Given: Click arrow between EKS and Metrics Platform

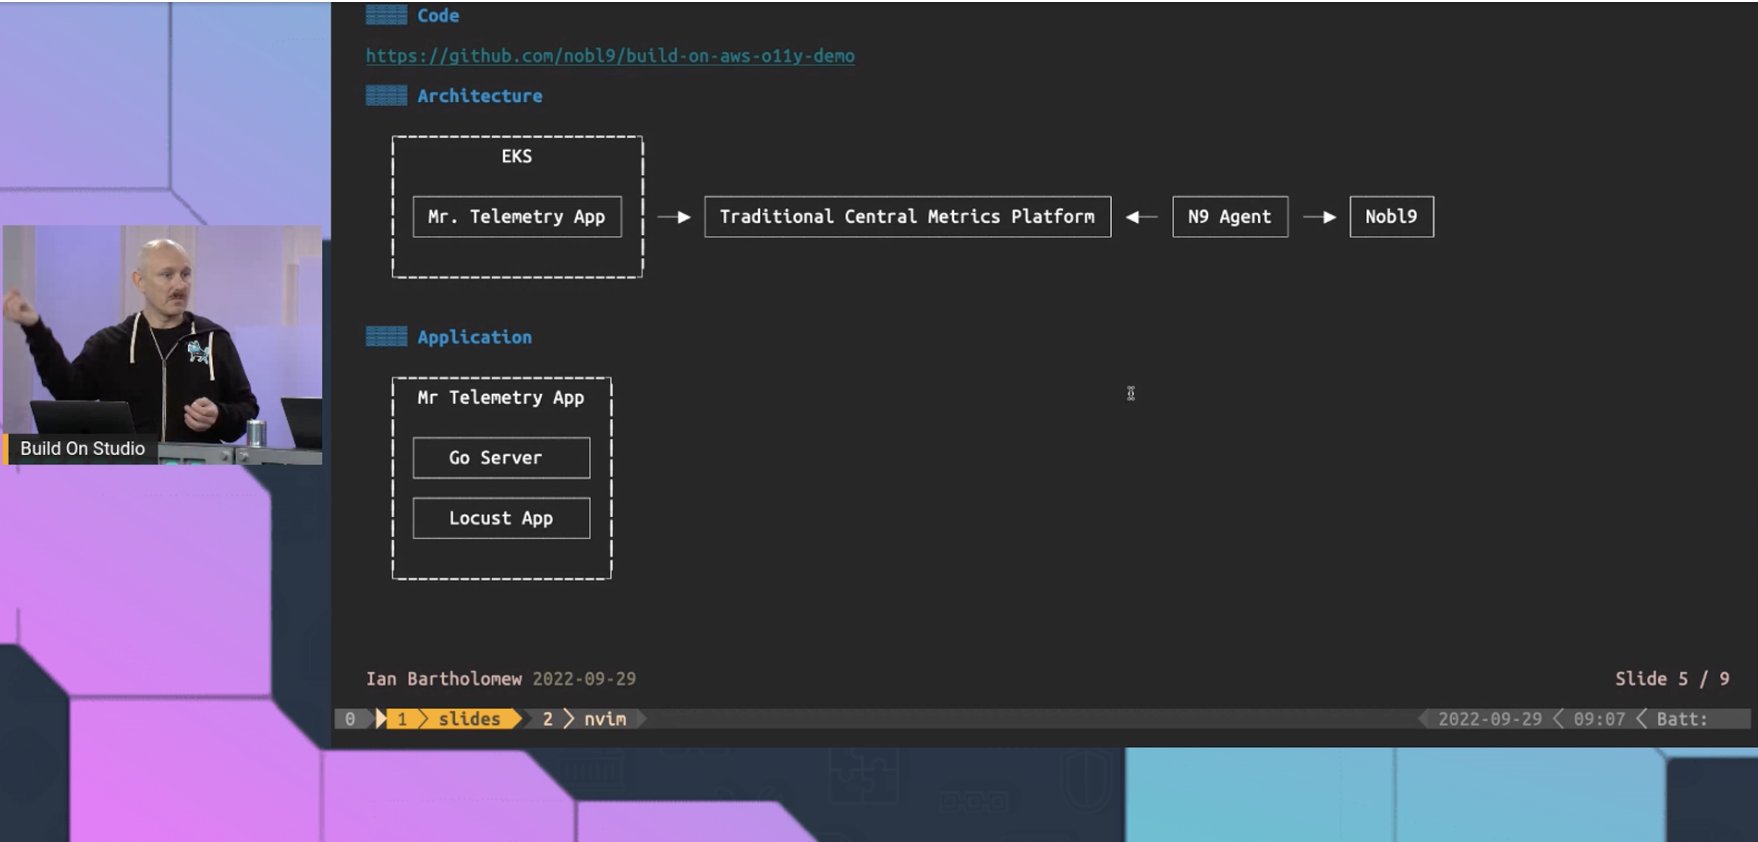Looking at the screenshot, I should click(674, 217).
